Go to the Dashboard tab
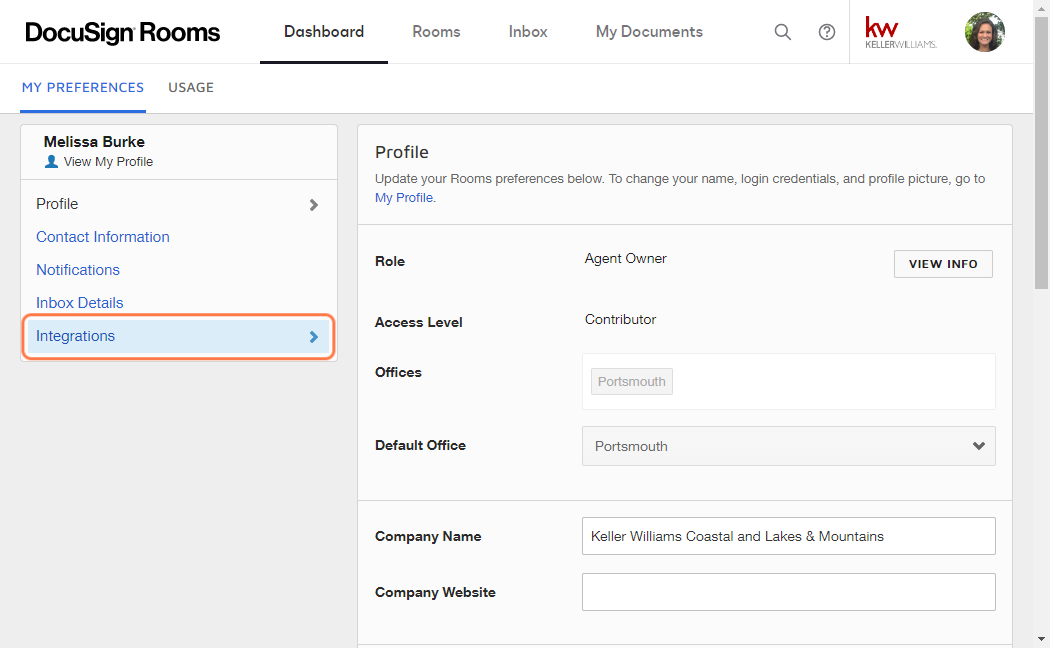1050x648 pixels. tap(324, 31)
